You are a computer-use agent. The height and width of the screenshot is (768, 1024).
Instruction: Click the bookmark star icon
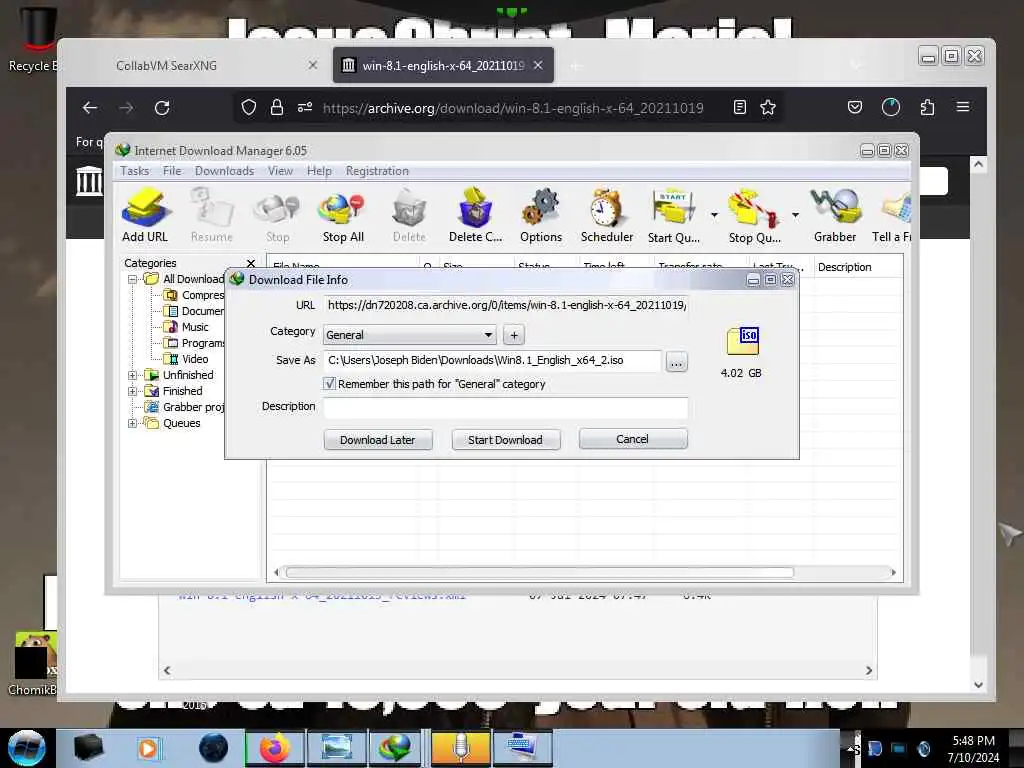pyautogui.click(x=768, y=107)
